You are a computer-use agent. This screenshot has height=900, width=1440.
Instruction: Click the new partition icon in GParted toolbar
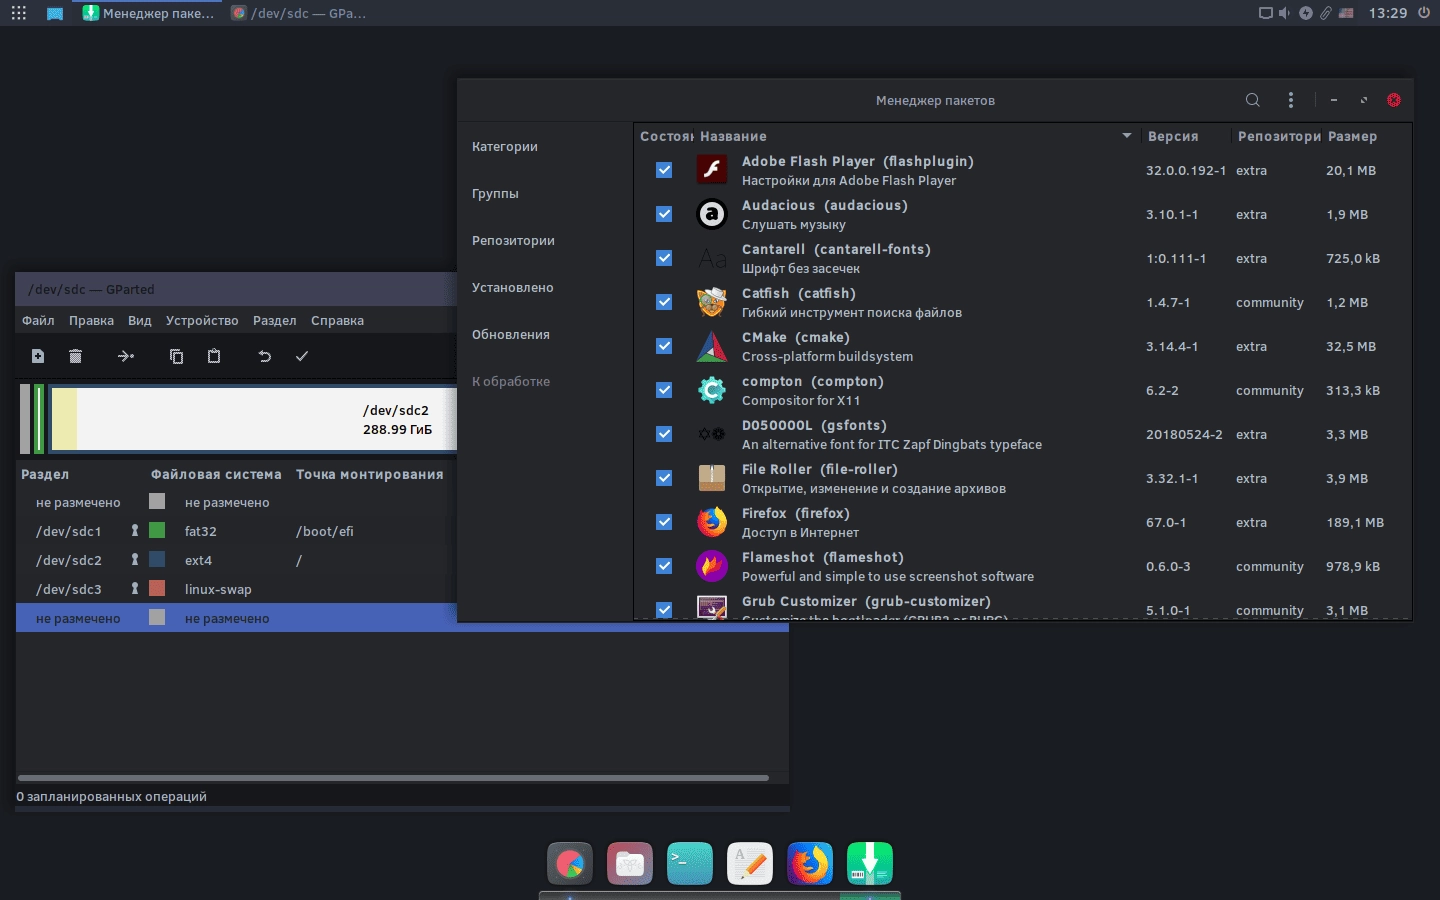38,356
